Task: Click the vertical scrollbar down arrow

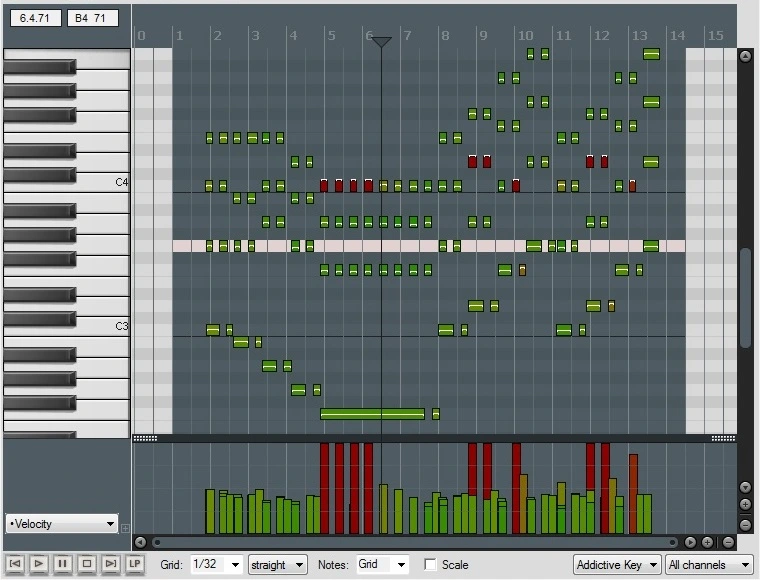Action: 746,487
